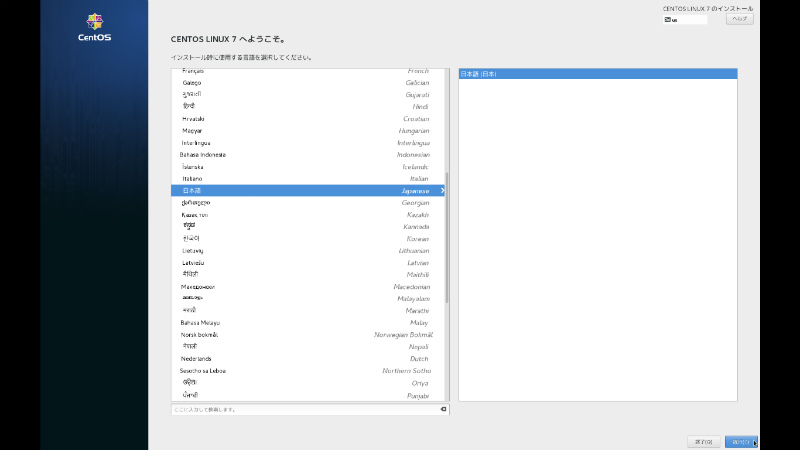Choose Punjabi at the bottom of the list

305,394
